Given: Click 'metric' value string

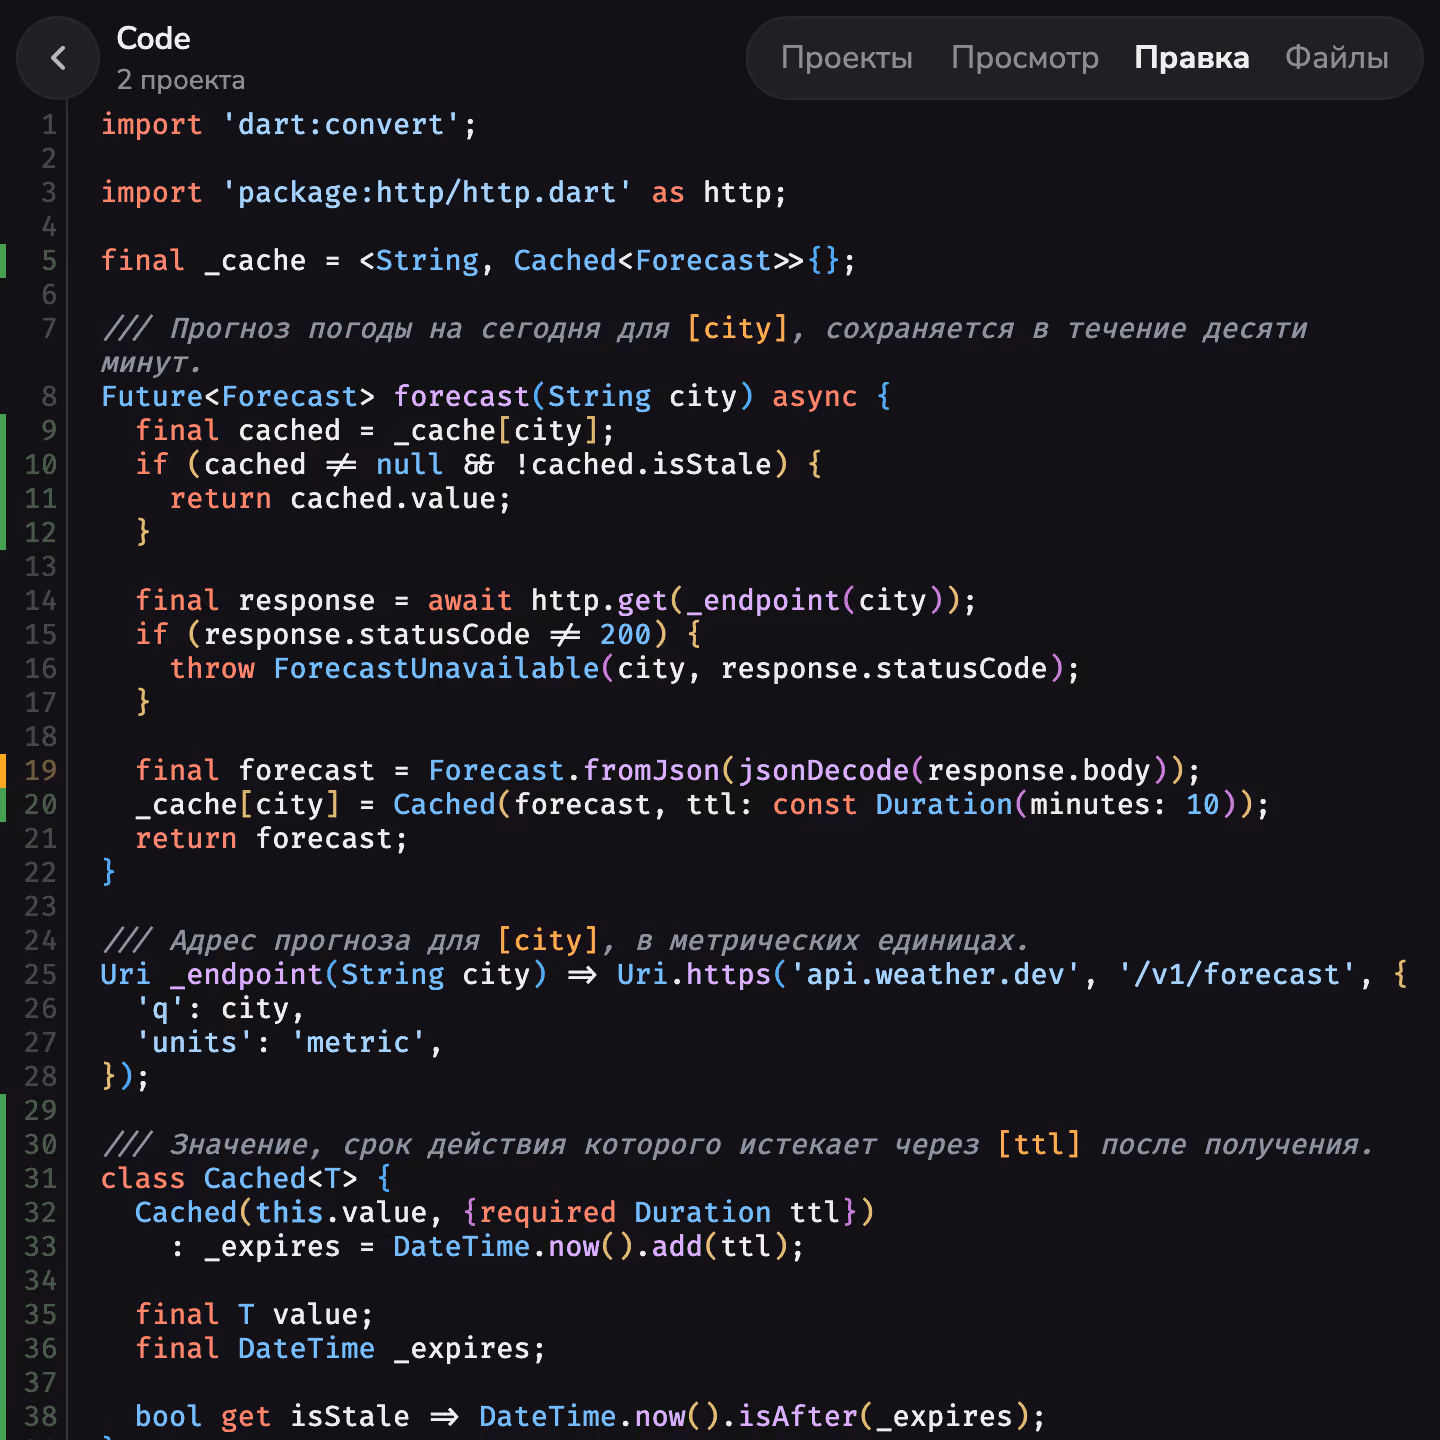Looking at the screenshot, I should click(358, 1043).
